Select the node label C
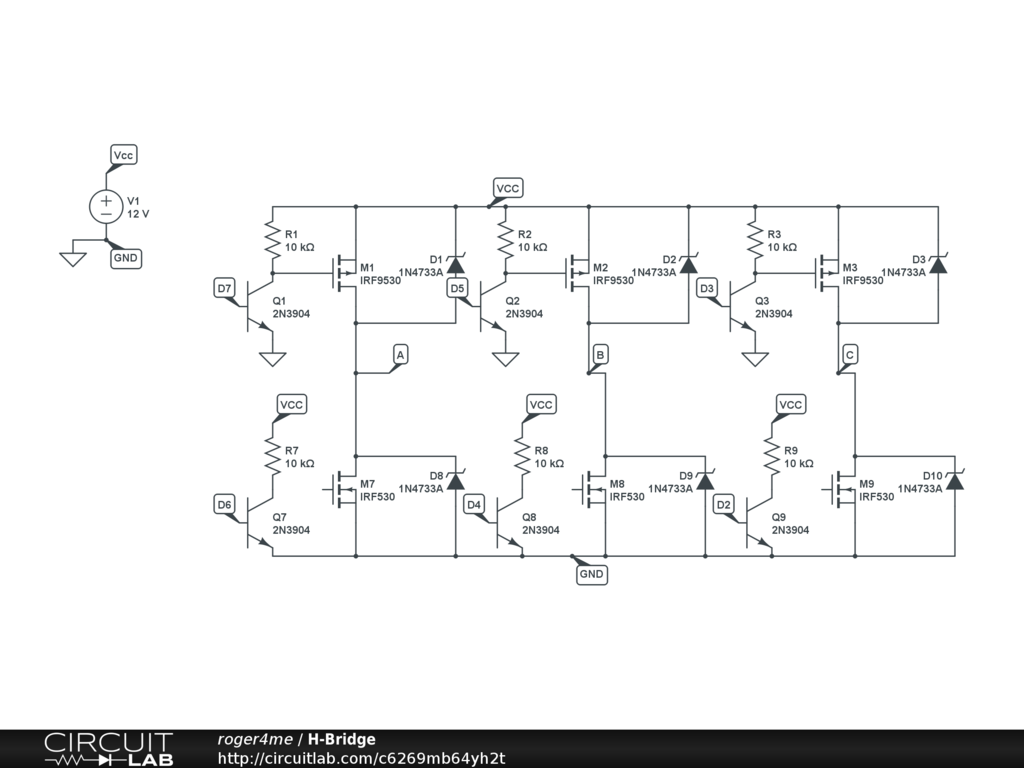 [850, 355]
